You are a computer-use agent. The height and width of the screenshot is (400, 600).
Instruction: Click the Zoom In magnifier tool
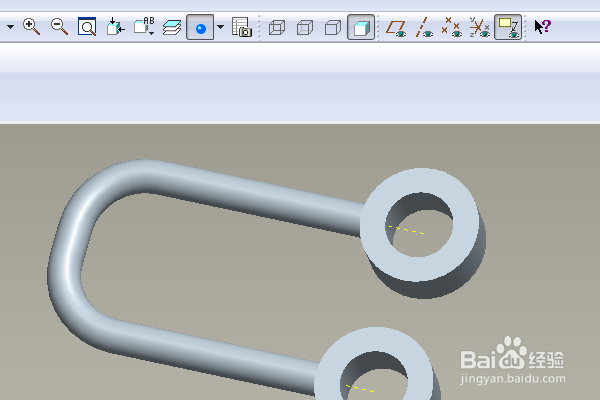[x=31, y=27]
